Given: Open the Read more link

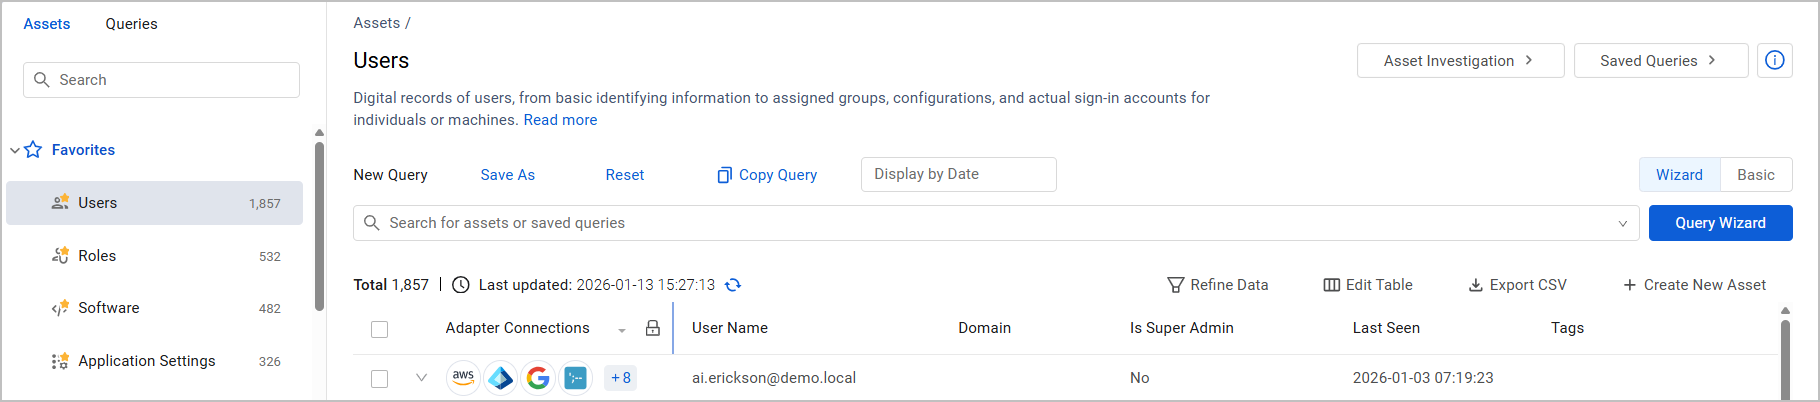Looking at the screenshot, I should point(560,120).
